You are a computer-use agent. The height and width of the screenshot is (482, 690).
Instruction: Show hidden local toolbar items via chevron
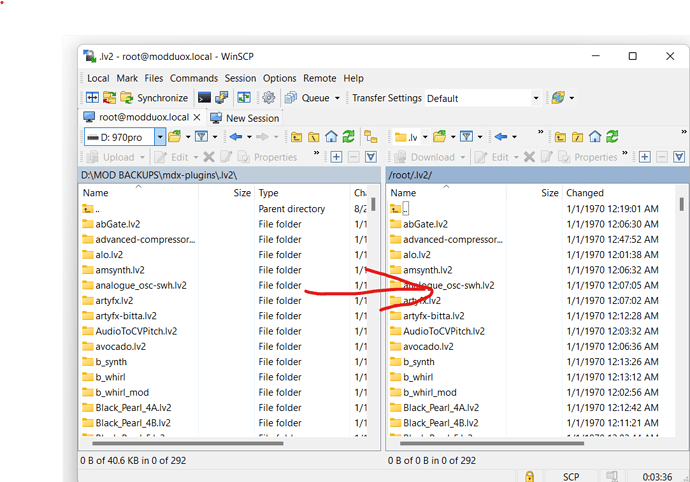(316, 153)
